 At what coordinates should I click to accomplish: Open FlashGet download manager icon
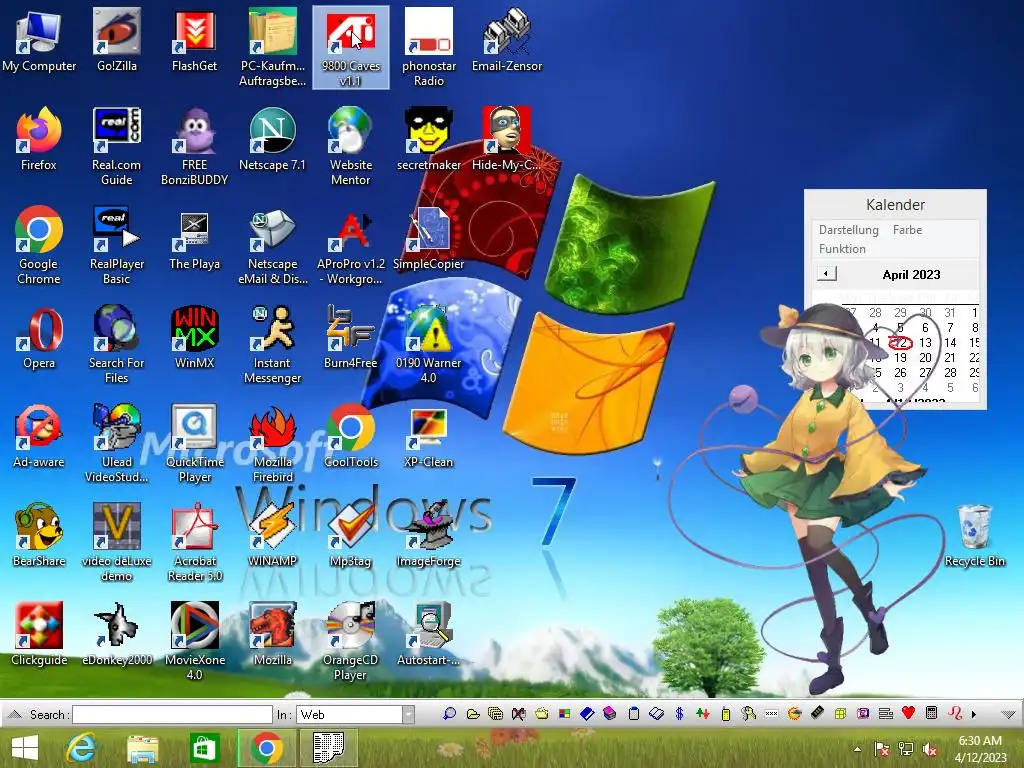tap(194, 40)
